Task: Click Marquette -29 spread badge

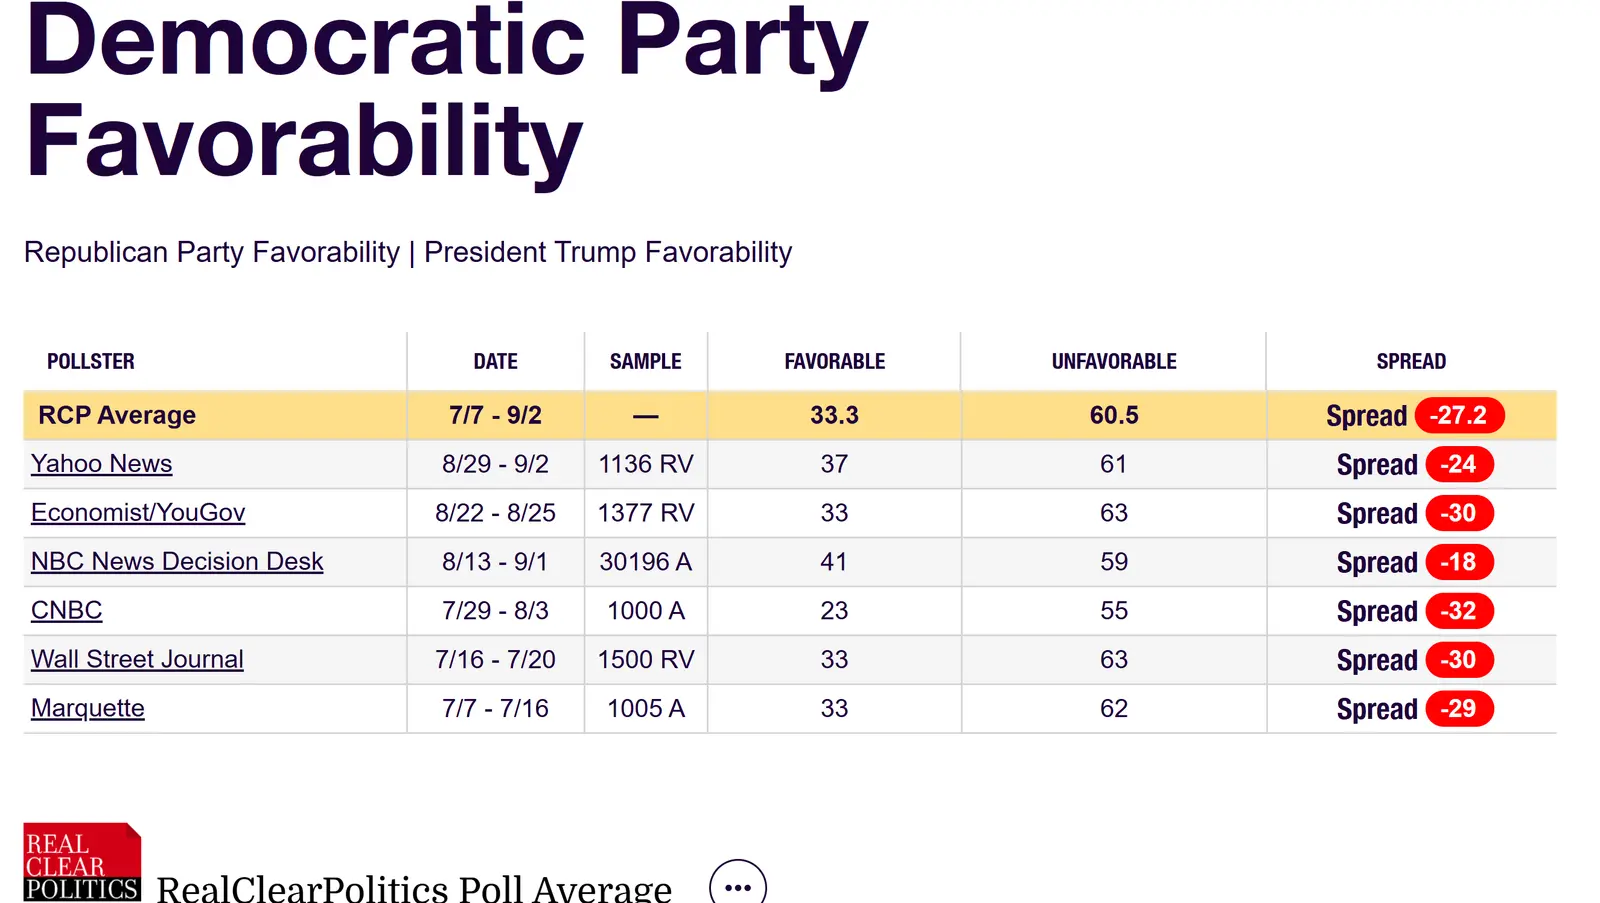Action: (x=1459, y=710)
